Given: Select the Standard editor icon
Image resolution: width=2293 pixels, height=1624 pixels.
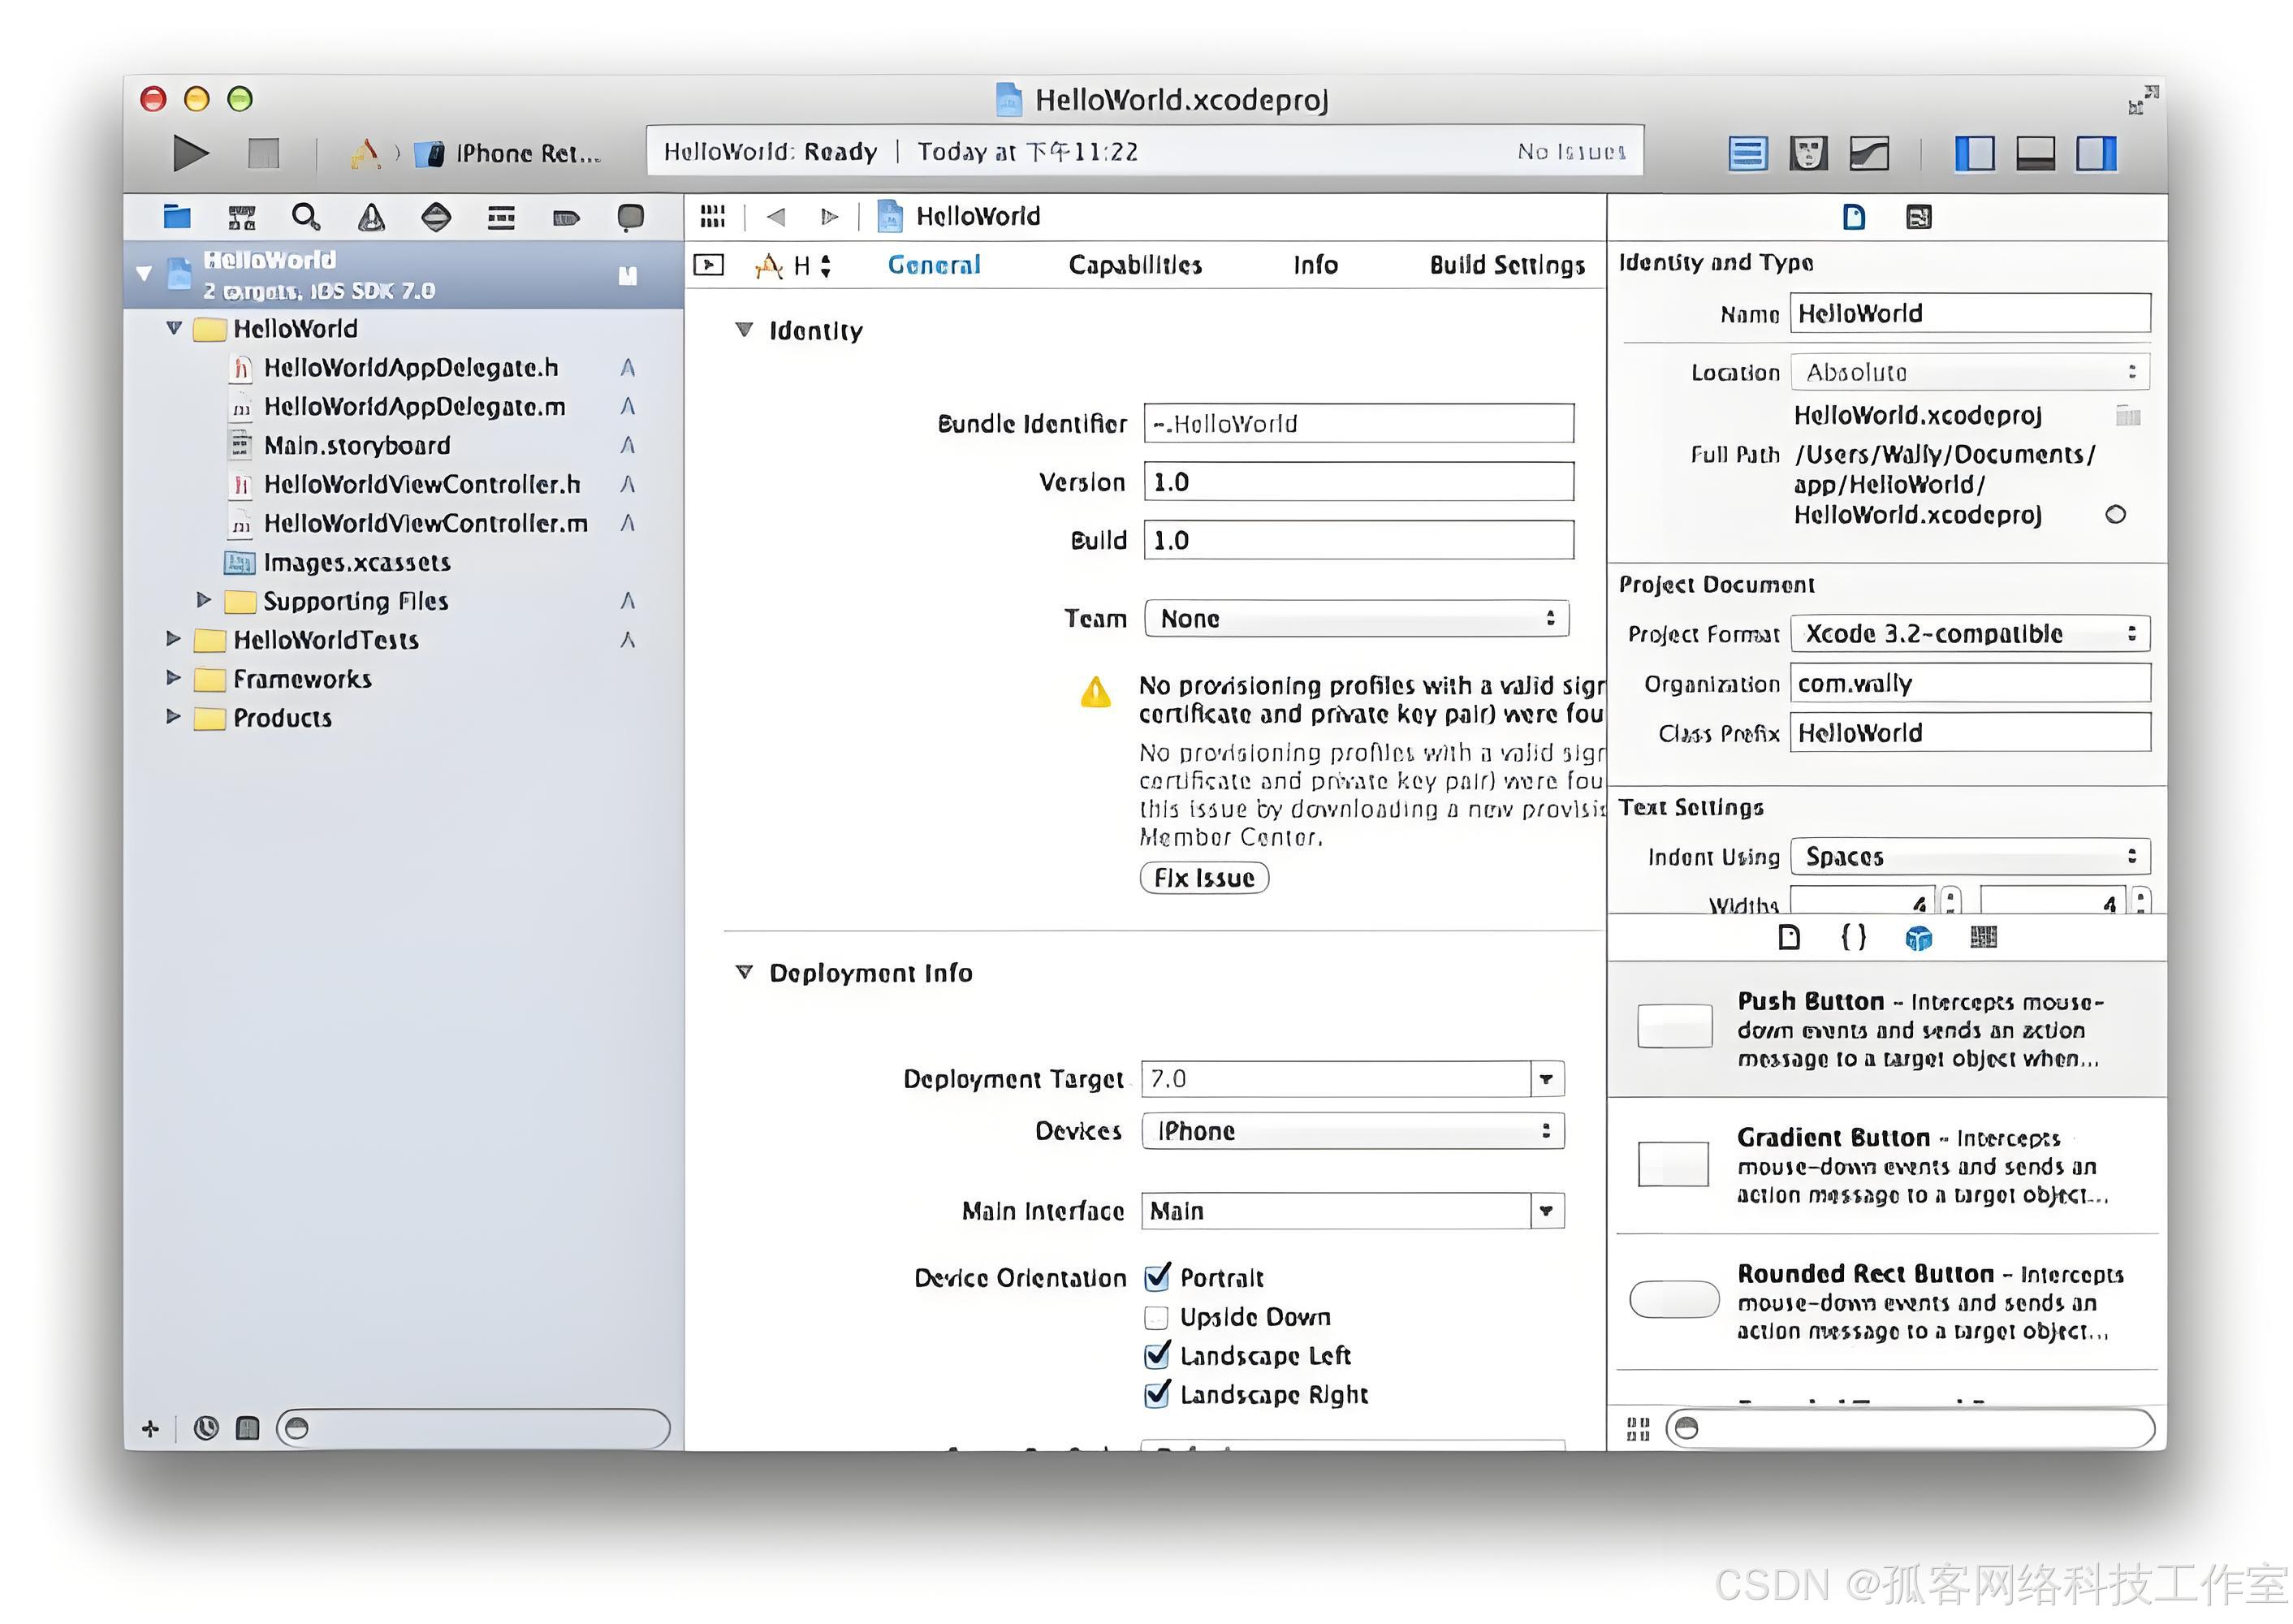Looking at the screenshot, I should pyautogui.click(x=1747, y=153).
